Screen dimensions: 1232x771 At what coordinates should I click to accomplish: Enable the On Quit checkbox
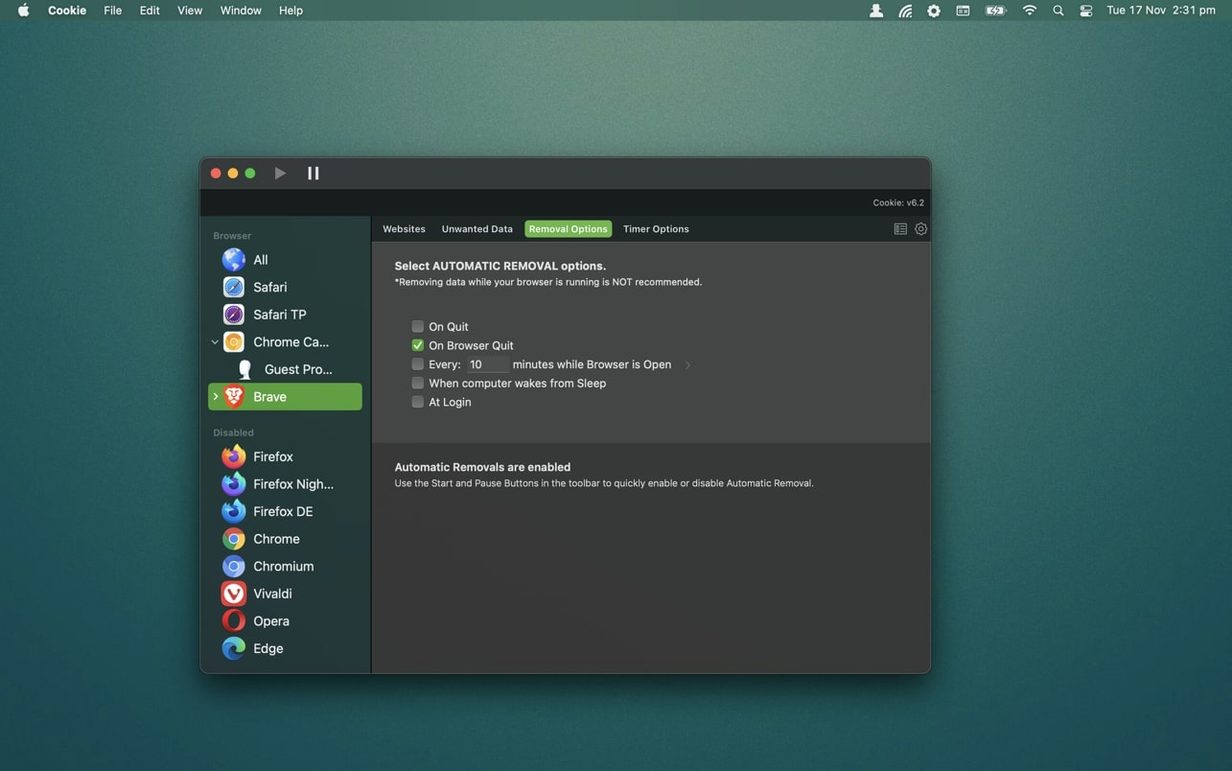tap(418, 327)
